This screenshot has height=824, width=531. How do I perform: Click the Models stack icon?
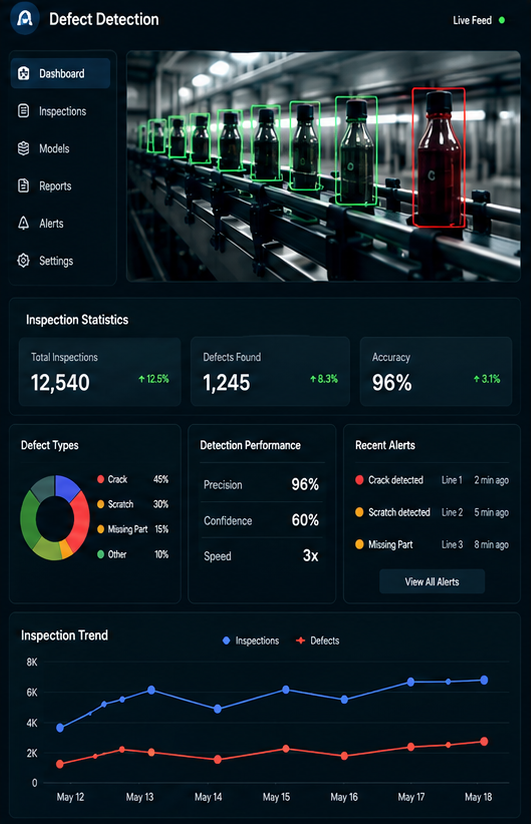coord(24,148)
